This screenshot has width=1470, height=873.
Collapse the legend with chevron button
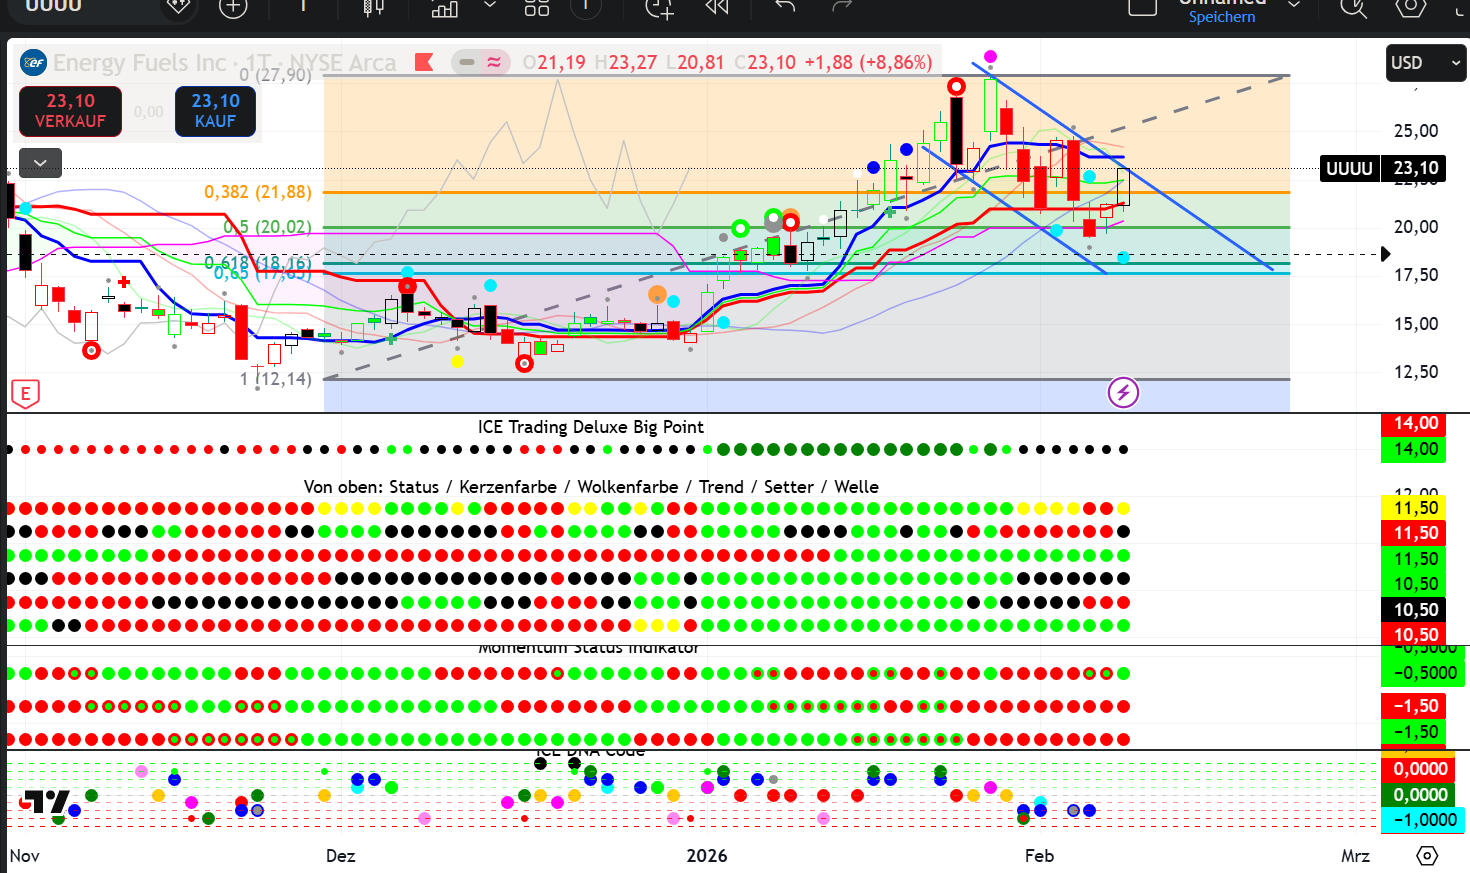(x=40, y=162)
